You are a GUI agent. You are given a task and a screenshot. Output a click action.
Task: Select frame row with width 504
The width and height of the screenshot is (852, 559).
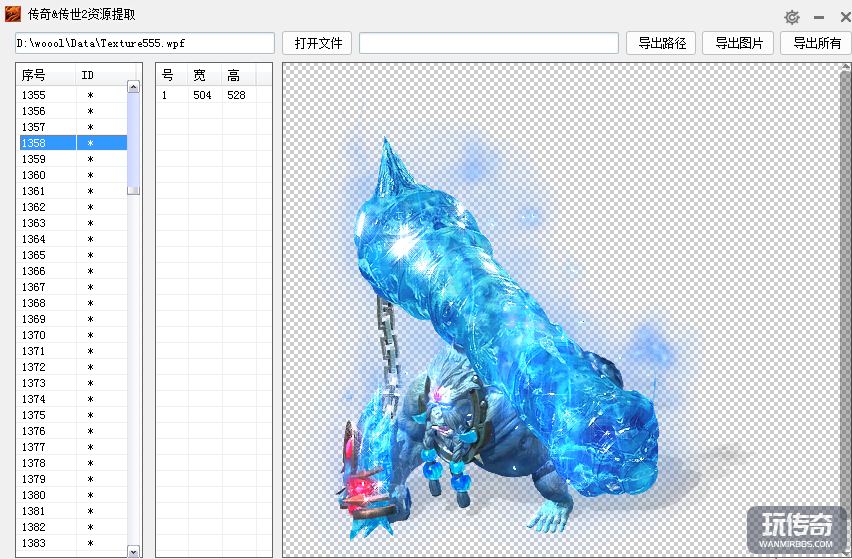214,95
